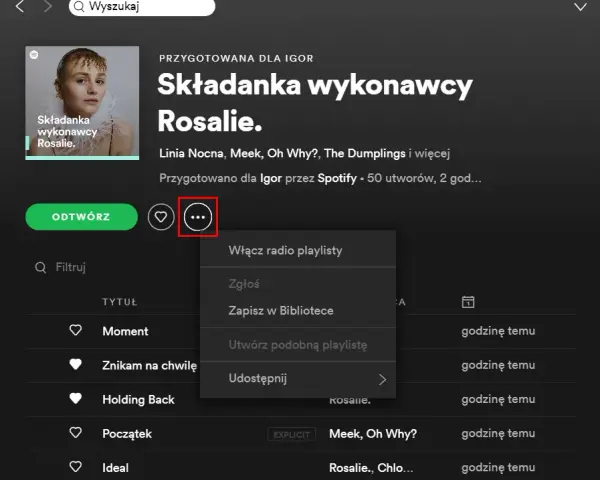The height and width of the screenshot is (480, 600).
Task: Open the Linia Nocna artist link
Action: (x=191, y=153)
